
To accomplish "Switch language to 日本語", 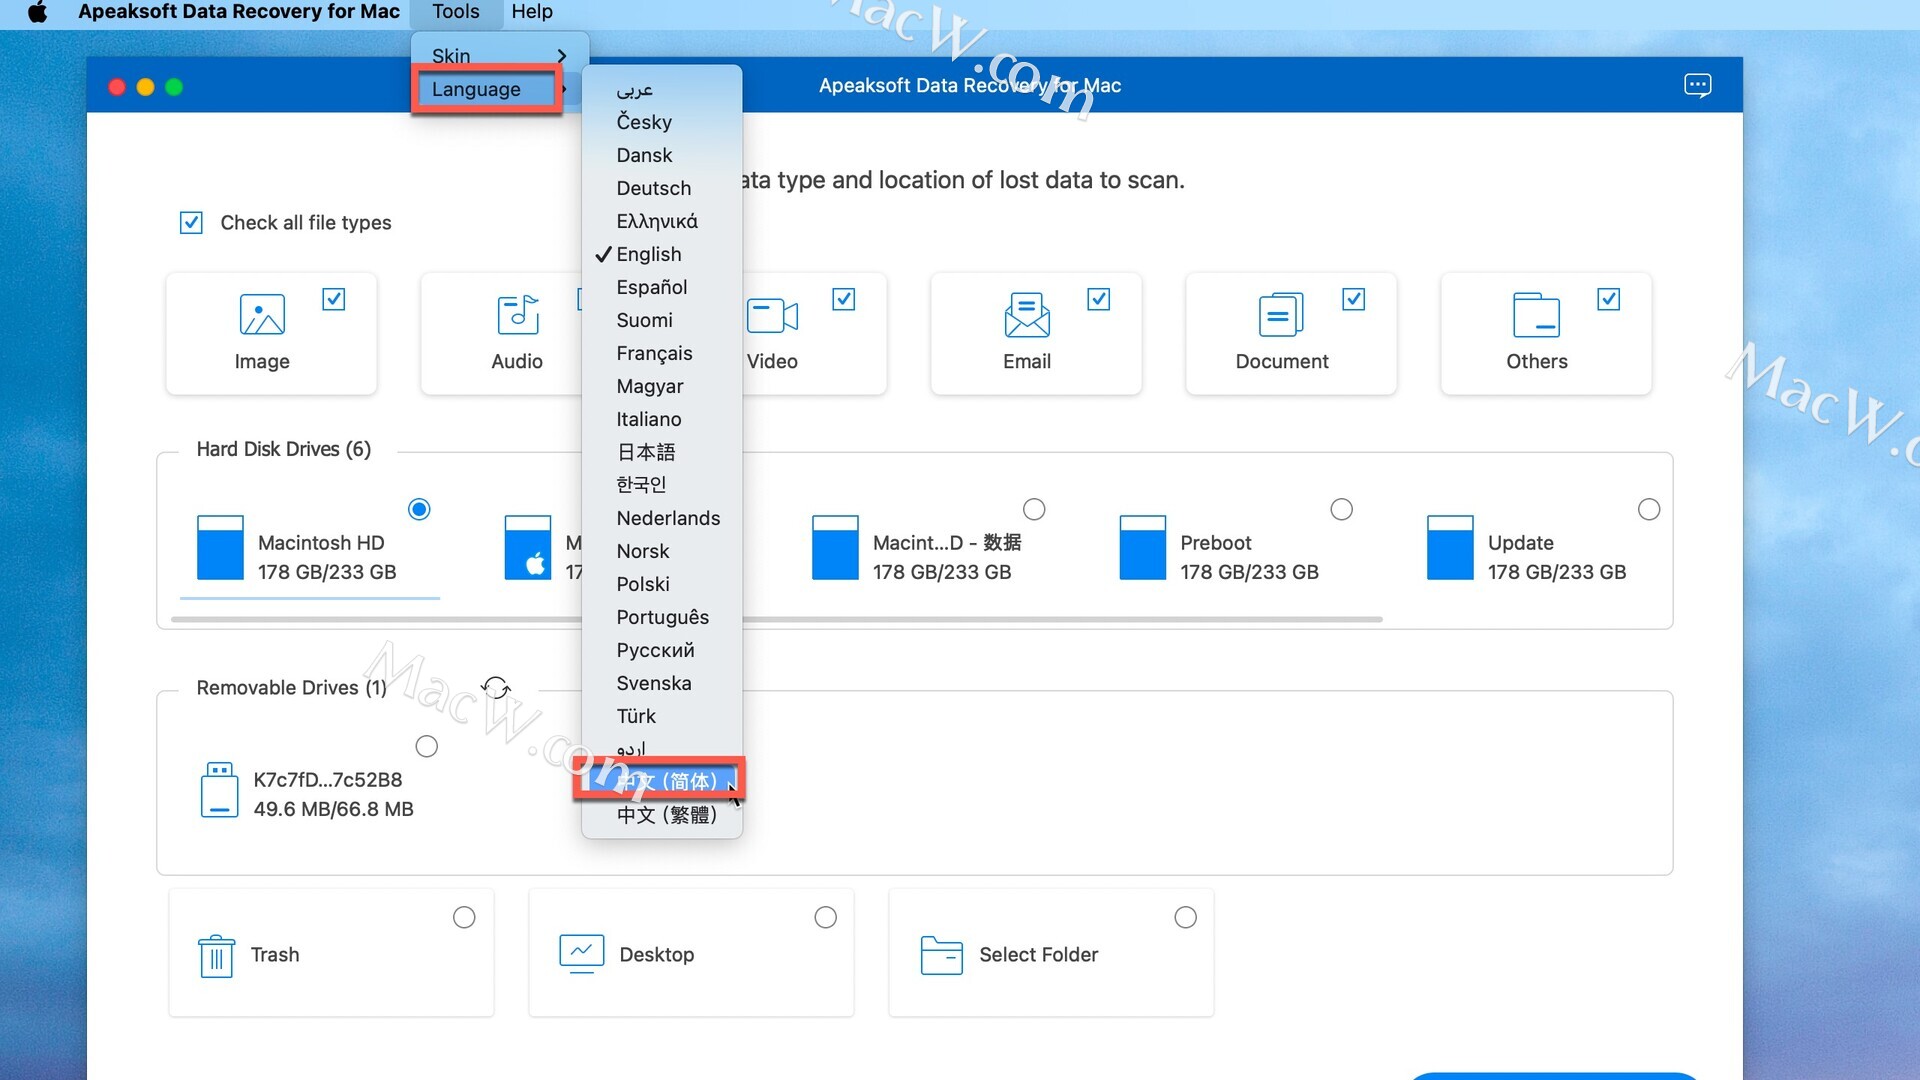I will (x=662, y=452).
